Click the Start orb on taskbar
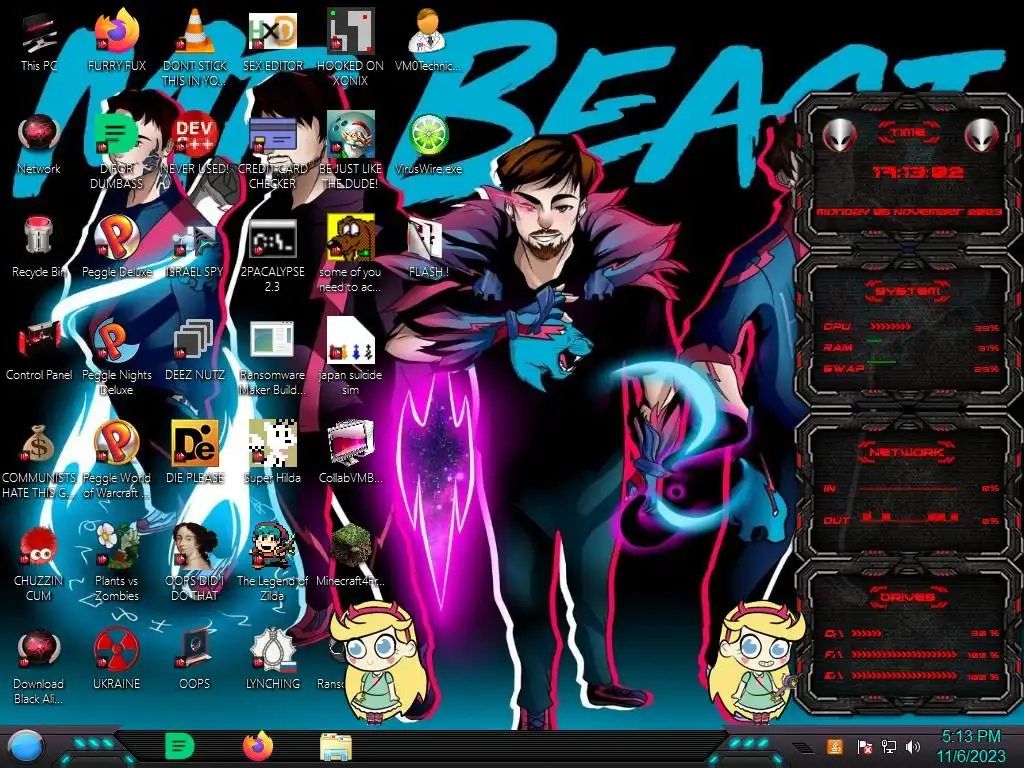1024x768 pixels. click(x=26, y=748)
